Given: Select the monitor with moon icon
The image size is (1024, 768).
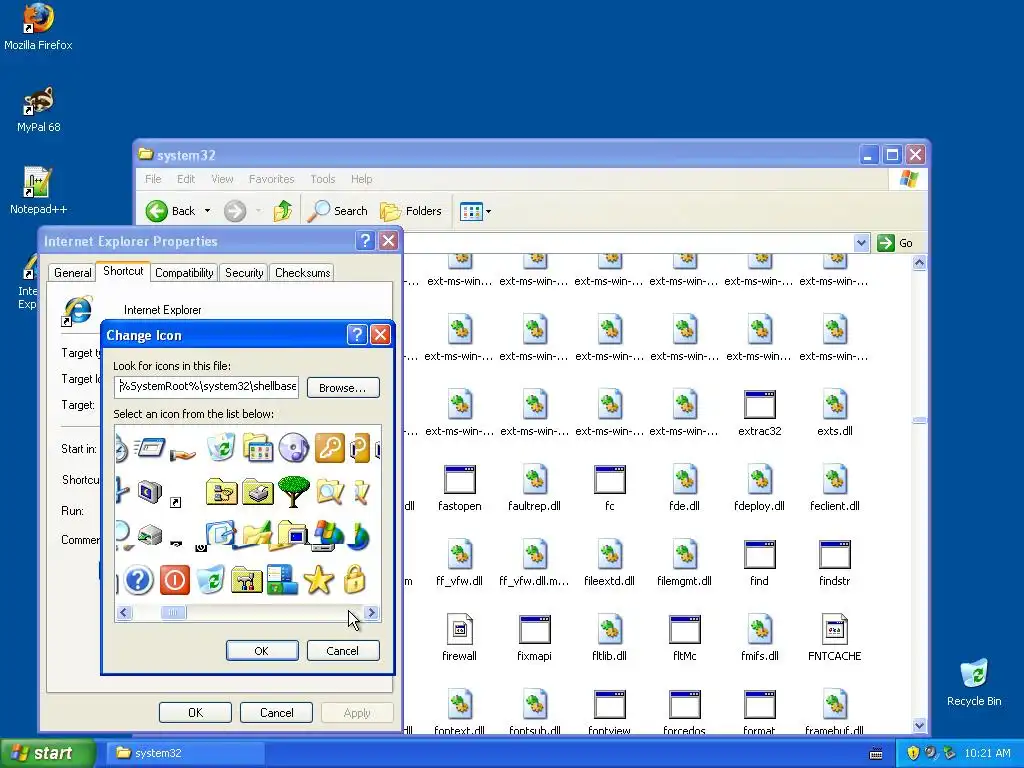Looking at the screenshot, I should click(150, 491).
